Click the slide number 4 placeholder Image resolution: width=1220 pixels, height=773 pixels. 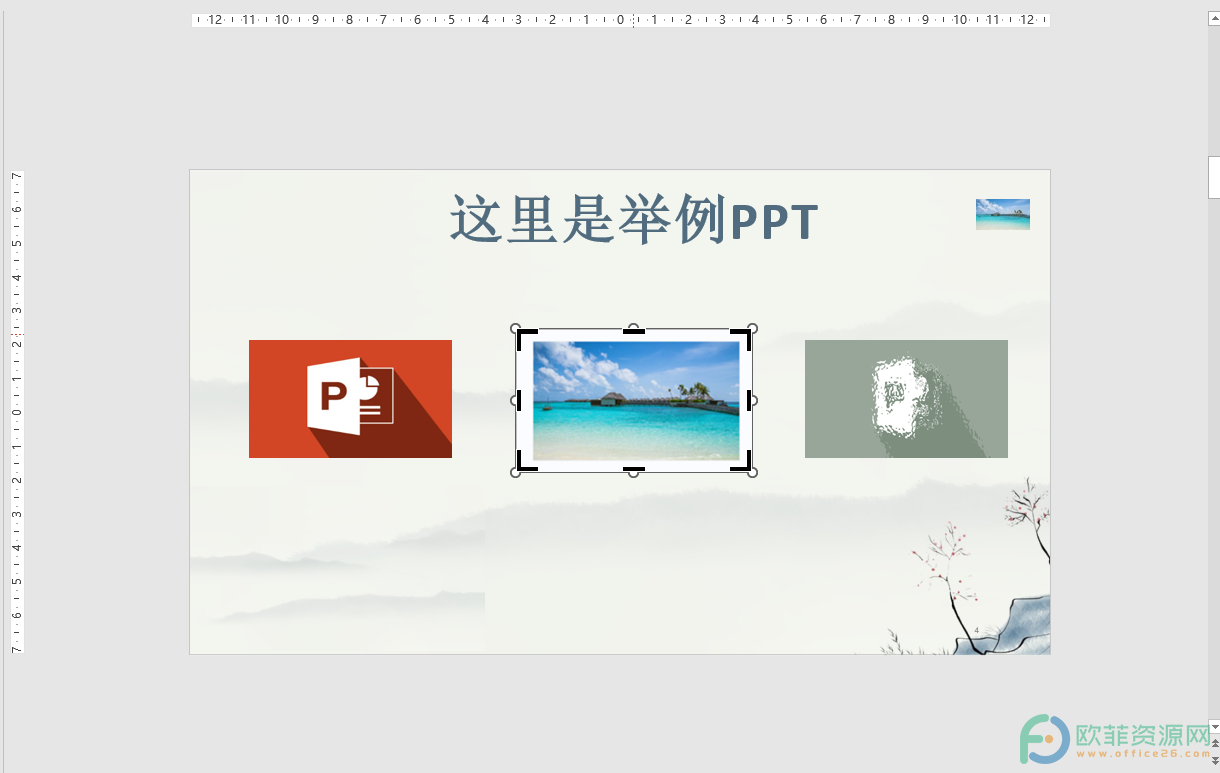[x=976, y=631]
